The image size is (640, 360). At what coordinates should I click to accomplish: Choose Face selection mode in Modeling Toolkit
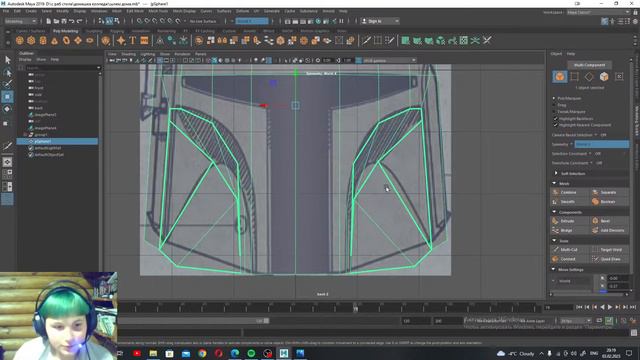(x=604, y=77)
